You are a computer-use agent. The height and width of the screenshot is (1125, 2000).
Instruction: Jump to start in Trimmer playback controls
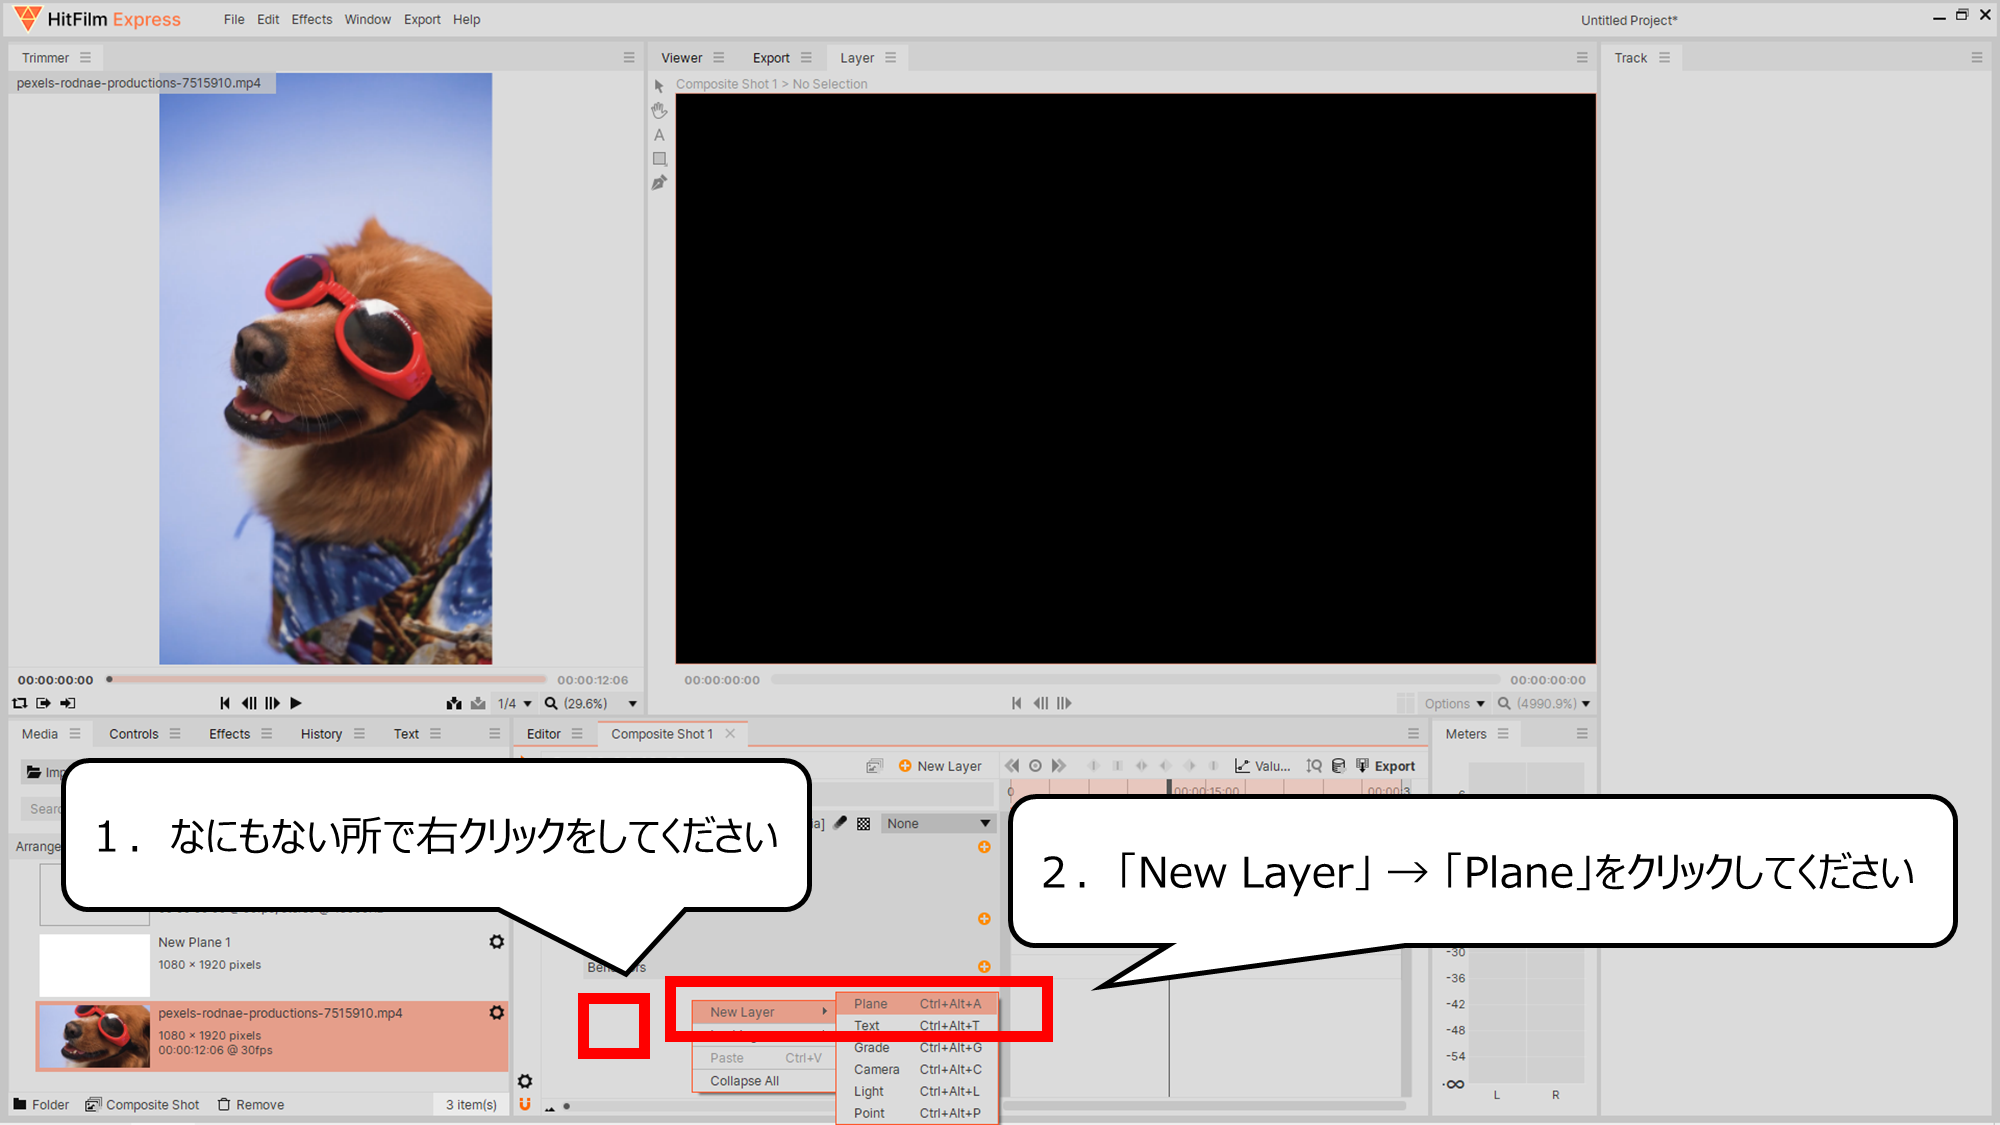coord(225,703)
